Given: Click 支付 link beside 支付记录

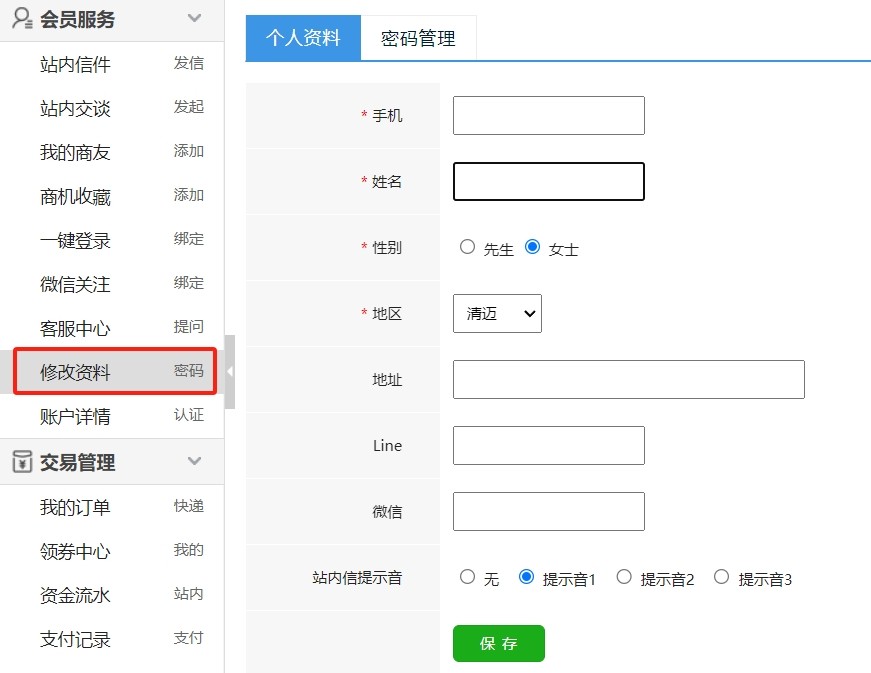Looking at the screenshot, I should 189,637.
